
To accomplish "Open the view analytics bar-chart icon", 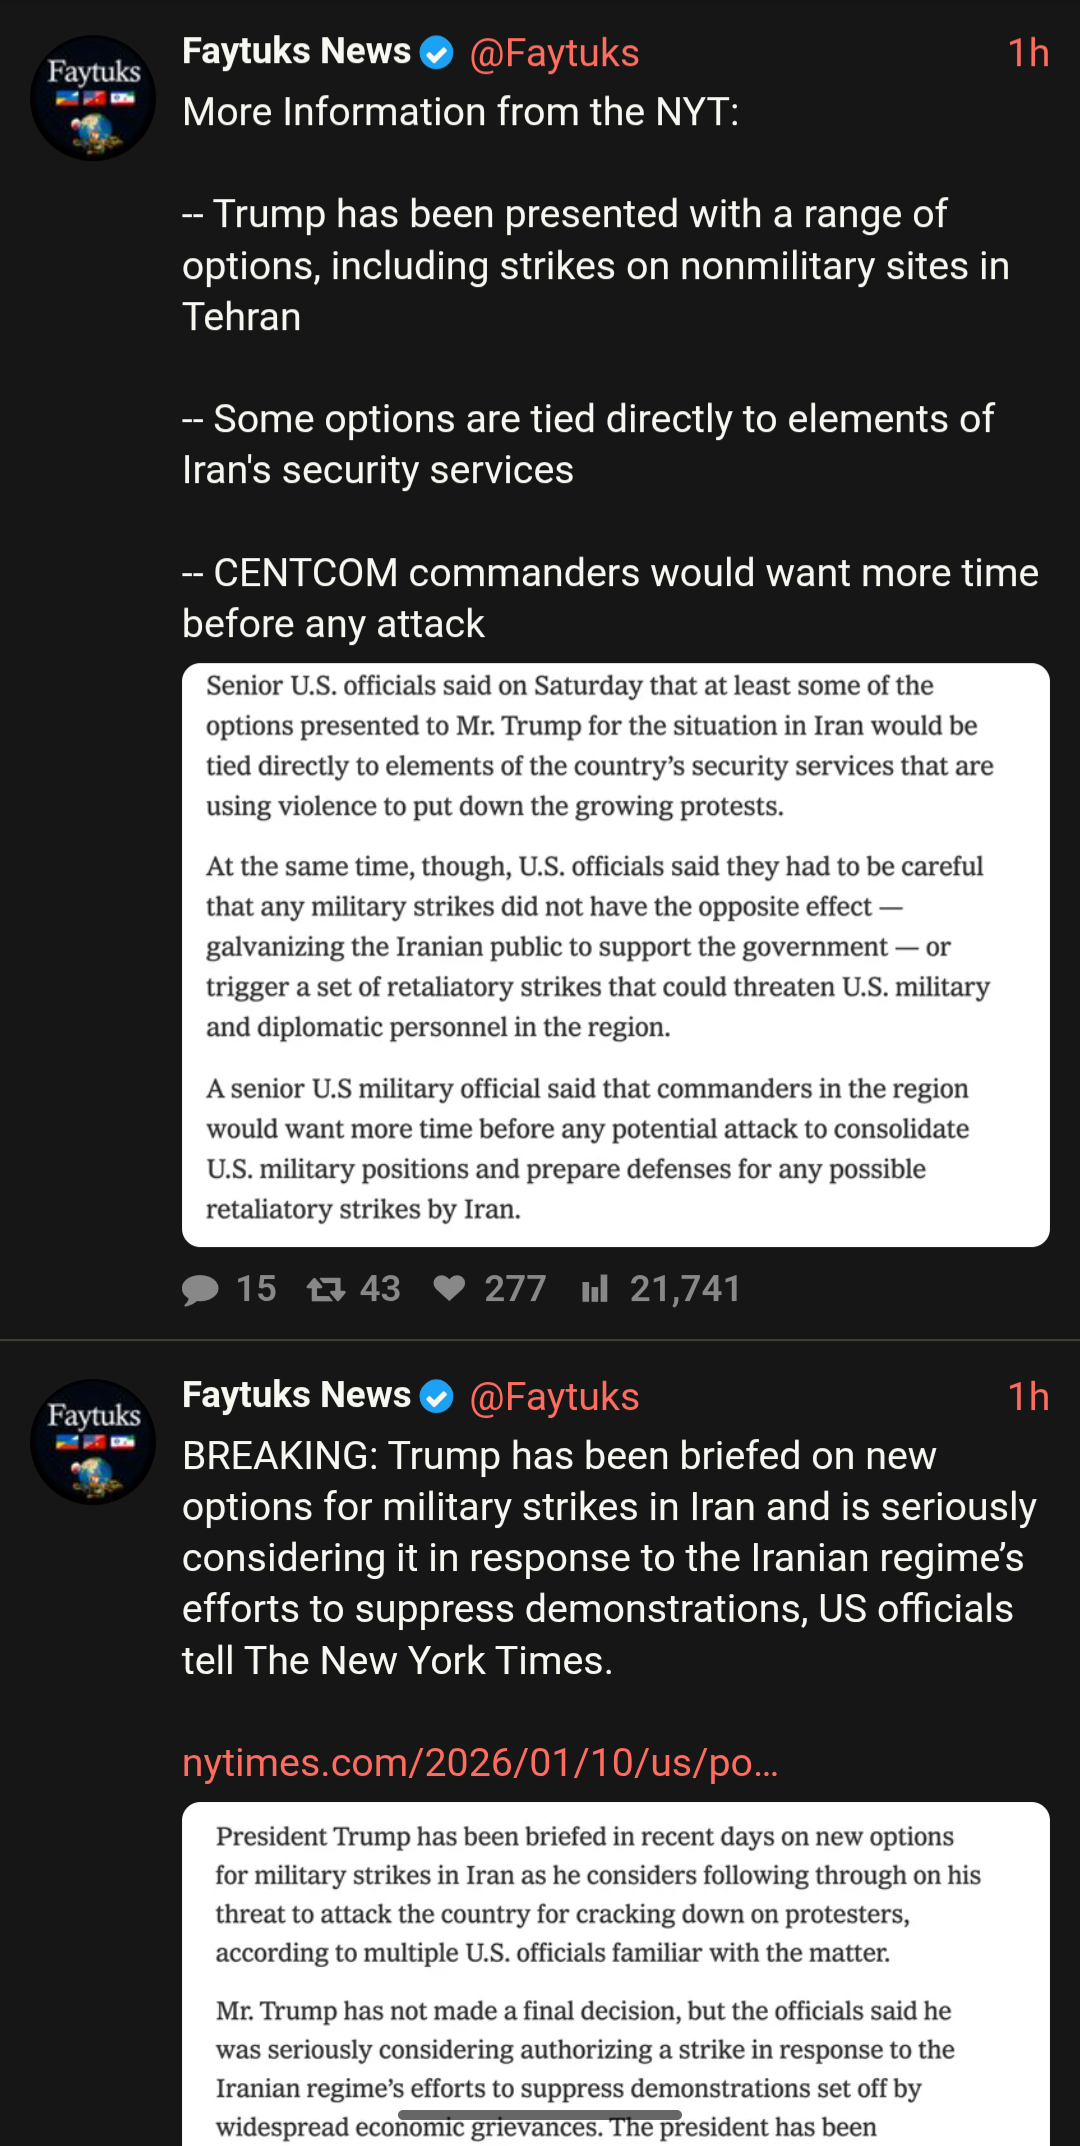I will pos(595,1289).
